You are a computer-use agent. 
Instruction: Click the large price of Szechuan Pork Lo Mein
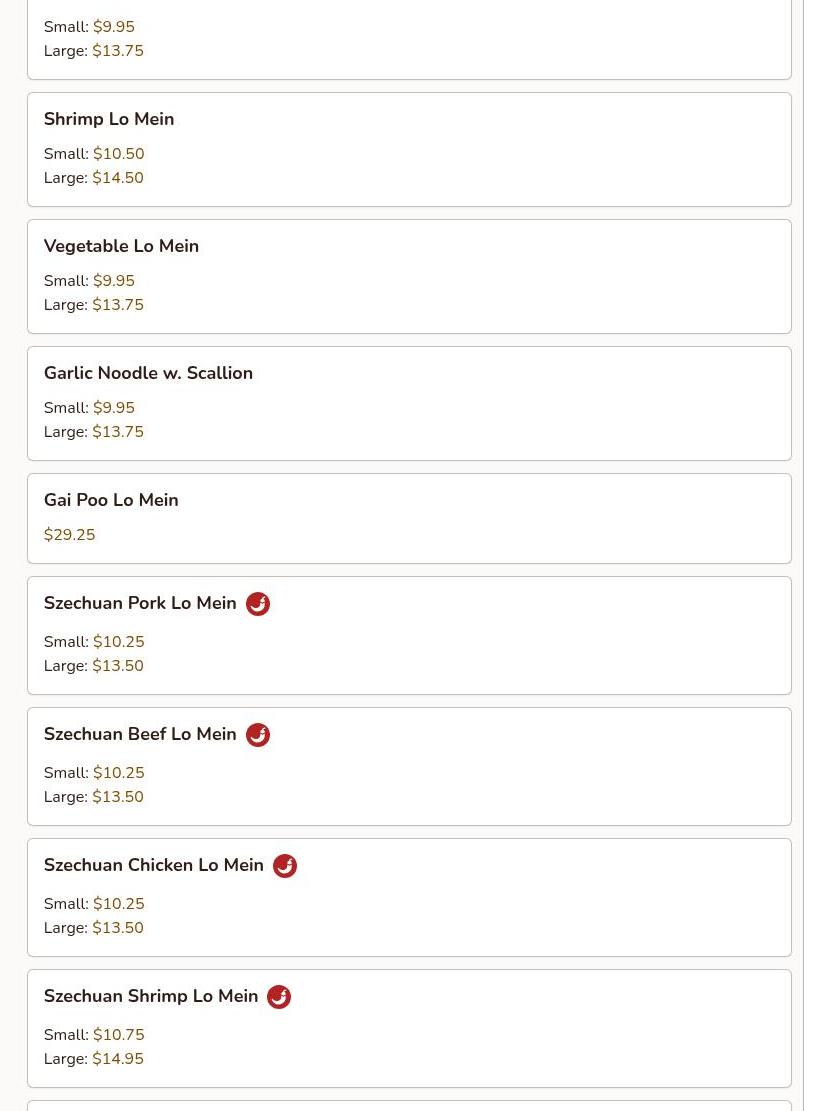118,666
